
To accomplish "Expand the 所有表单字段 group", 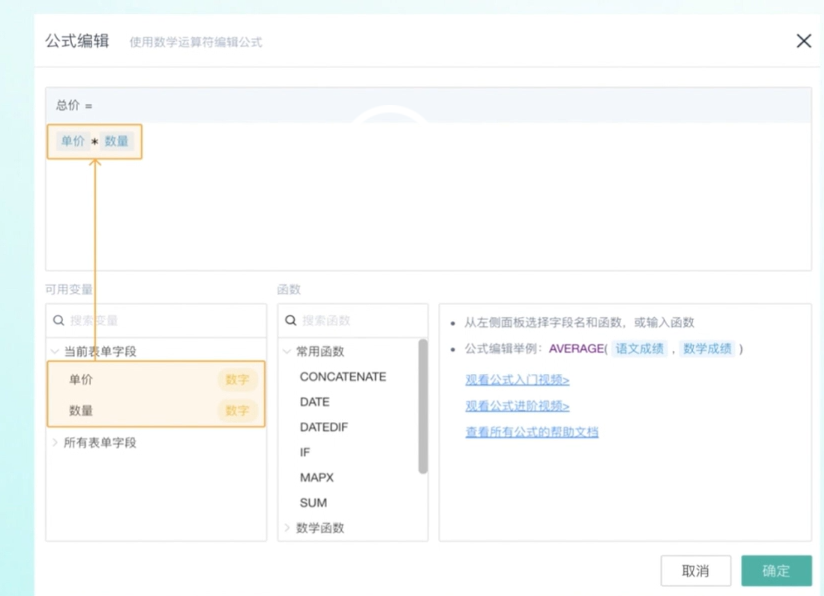I will pos(55,443).
